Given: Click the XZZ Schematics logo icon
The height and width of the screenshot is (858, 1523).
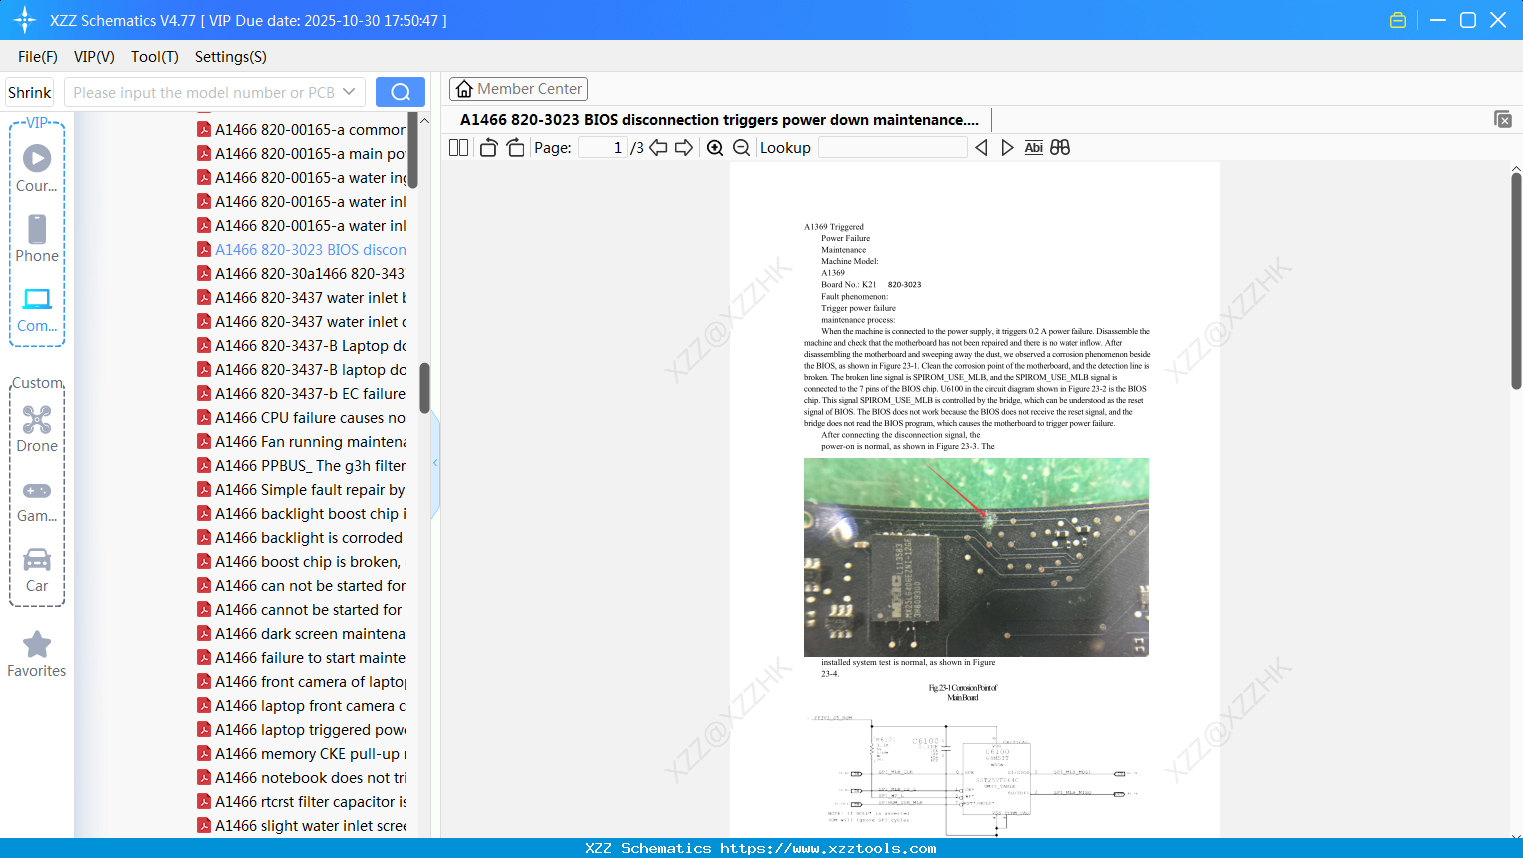Looking at the screenshot, I should pos(25,20).
